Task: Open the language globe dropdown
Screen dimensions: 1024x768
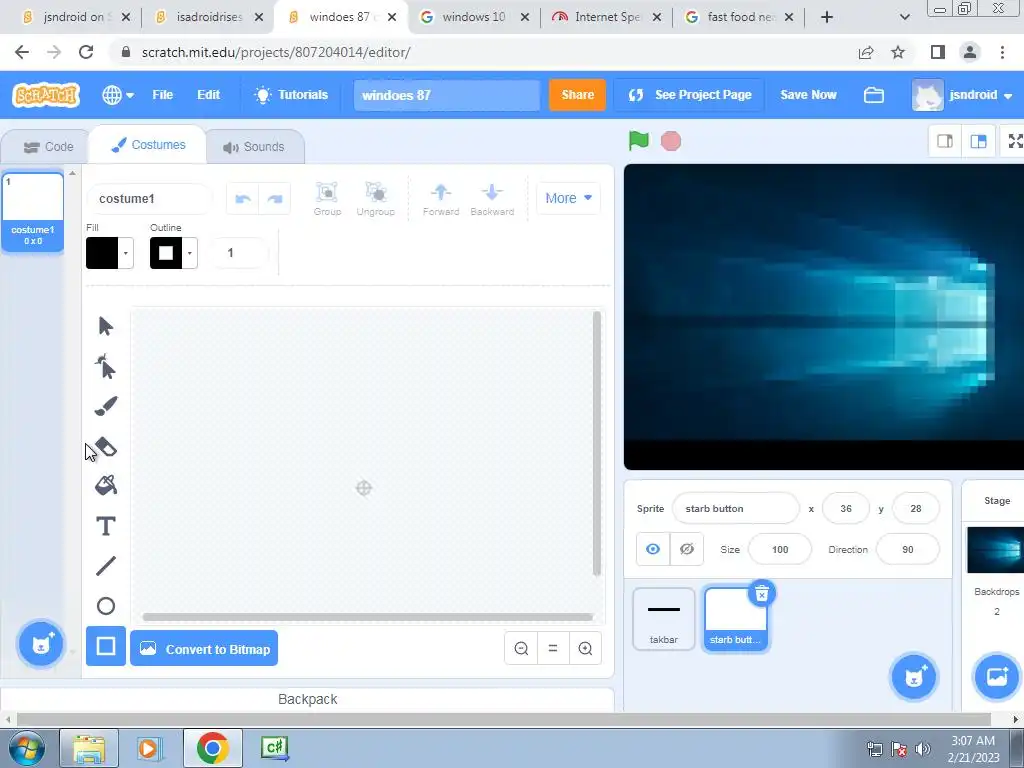Action: point(118,95)
